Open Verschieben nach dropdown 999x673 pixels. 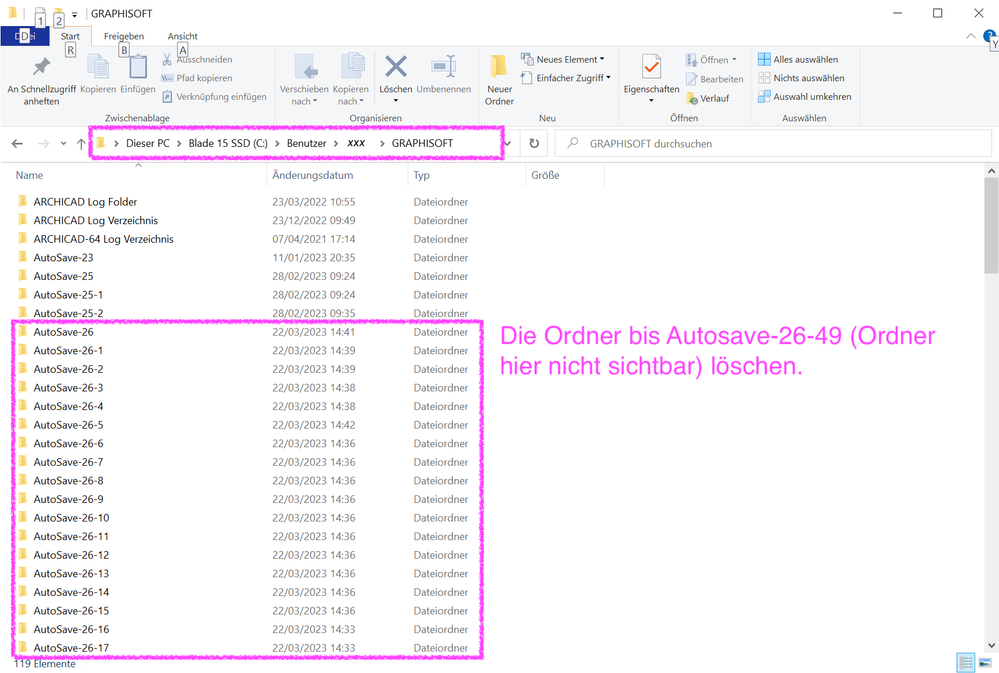click(x=304, y=80)
